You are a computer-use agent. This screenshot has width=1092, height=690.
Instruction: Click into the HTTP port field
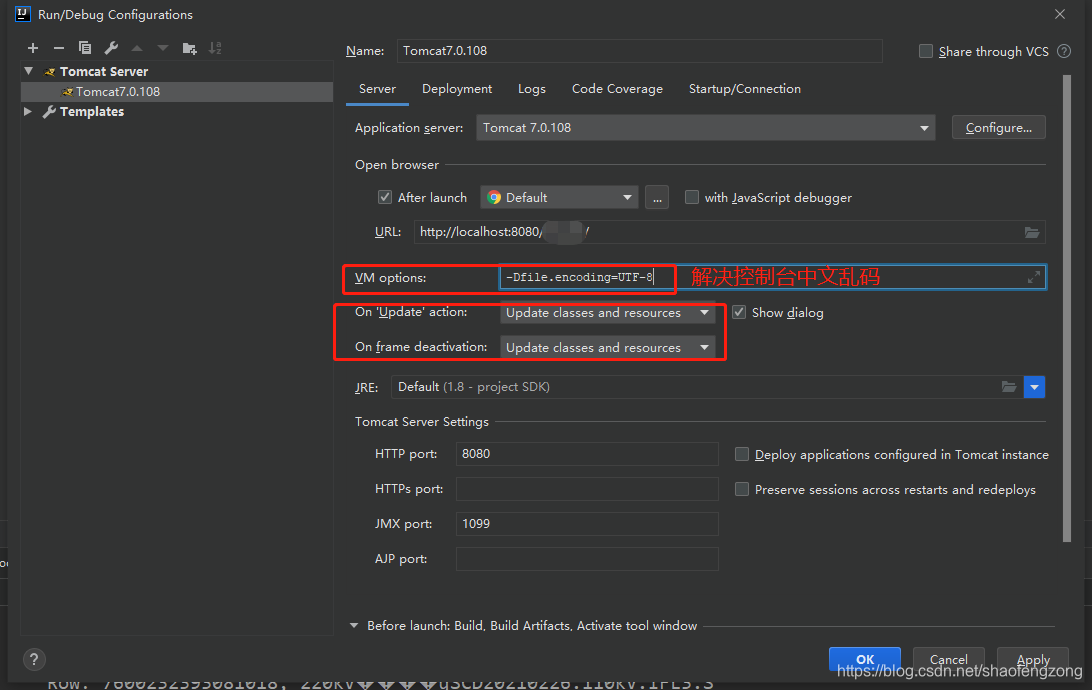587,454
